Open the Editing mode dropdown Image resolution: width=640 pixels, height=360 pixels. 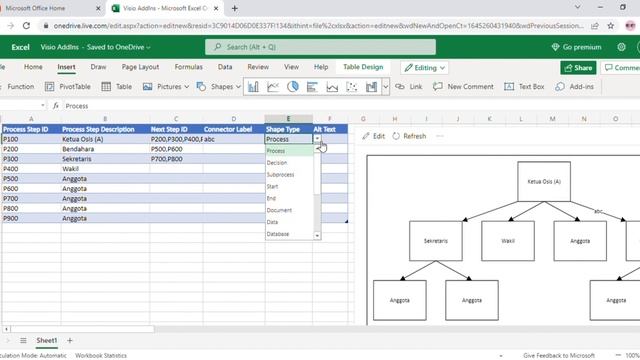coord(424,68)
